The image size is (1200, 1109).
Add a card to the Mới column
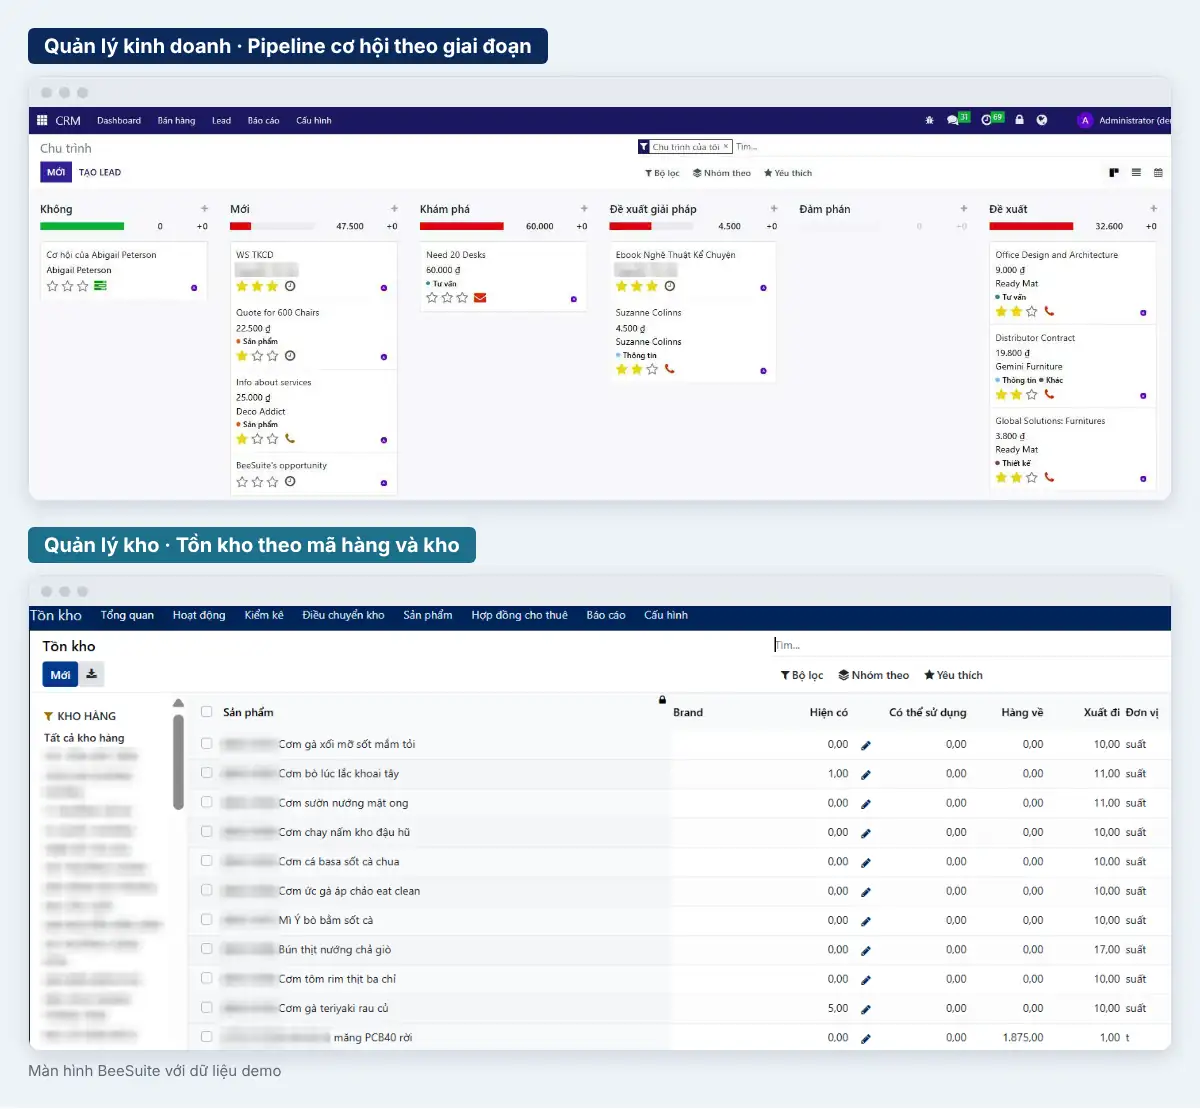click(x=394, y=209)
